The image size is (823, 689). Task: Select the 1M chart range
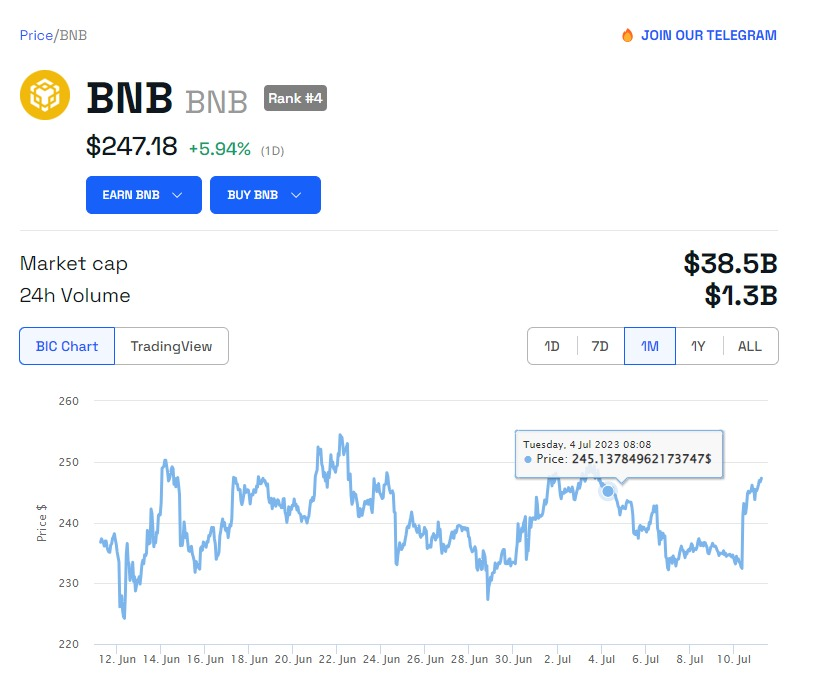pos(650,346)
